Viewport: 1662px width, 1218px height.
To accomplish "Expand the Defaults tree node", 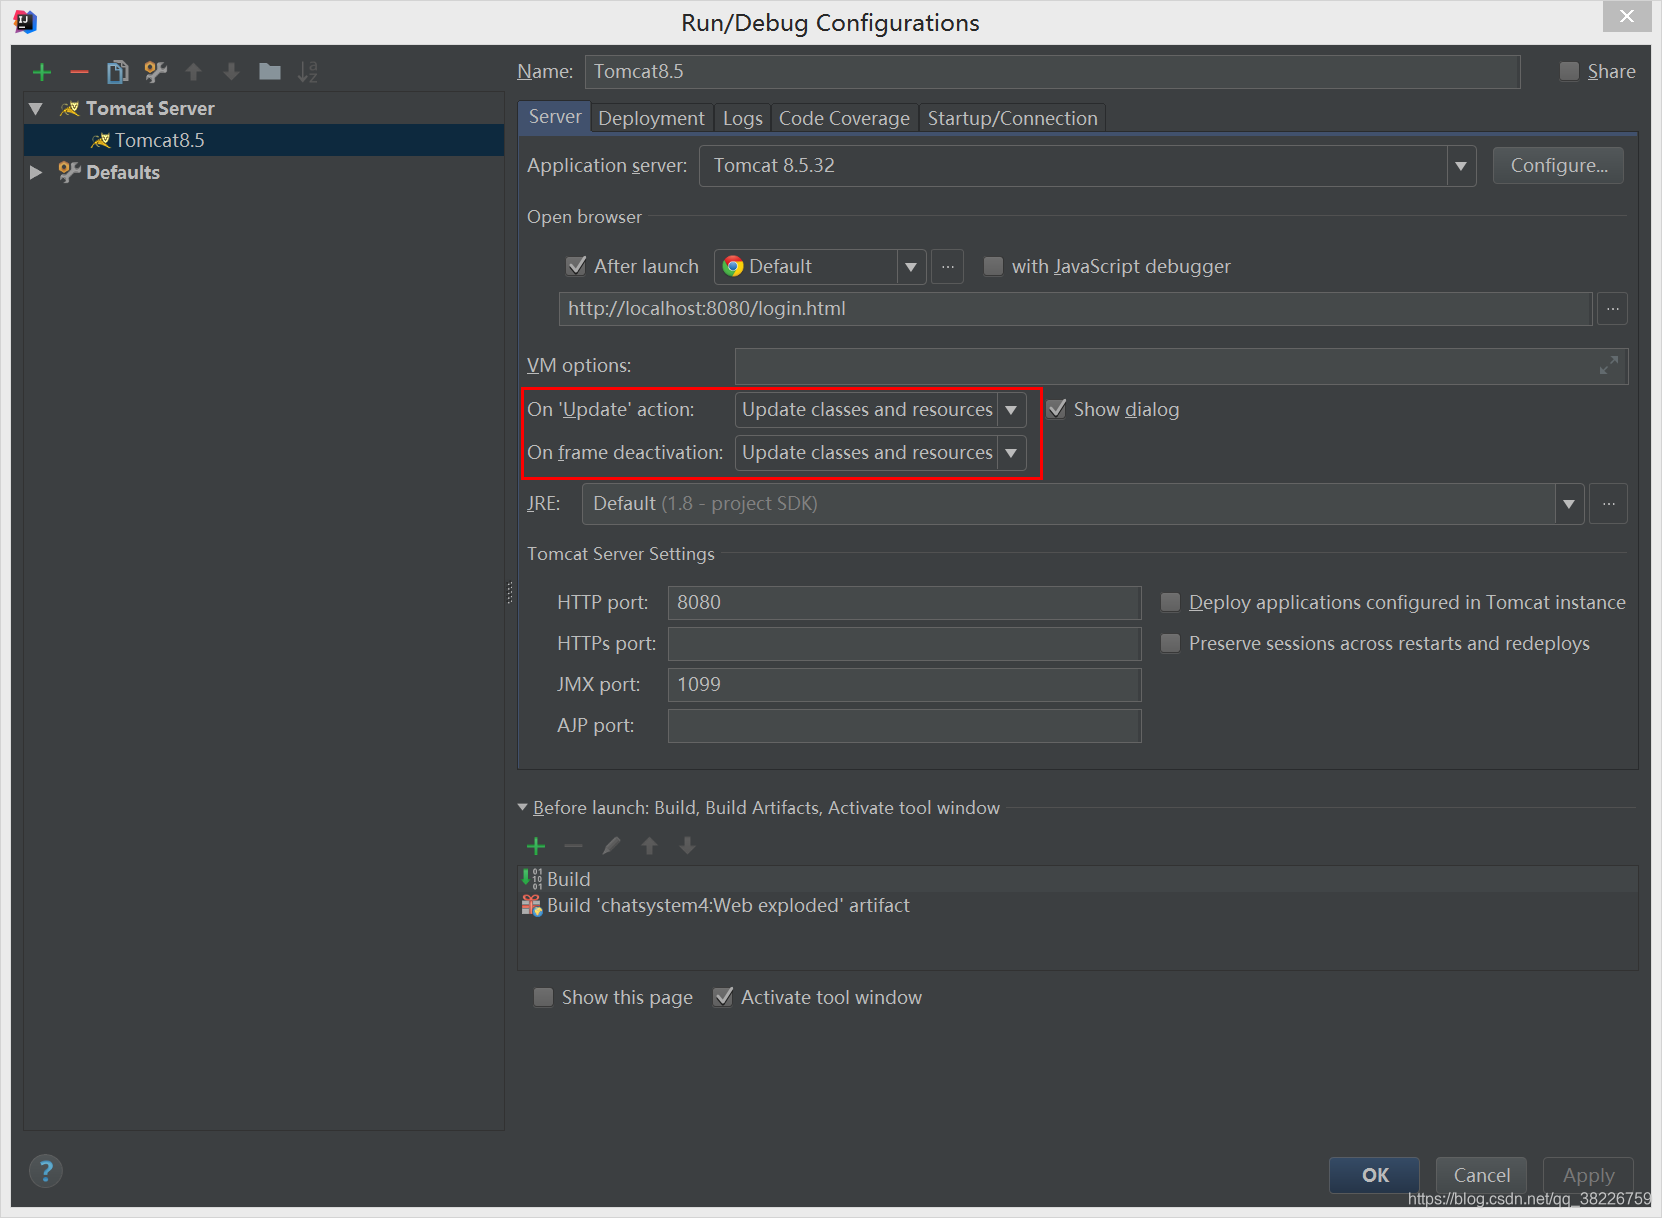I will [x=36, y=172].
